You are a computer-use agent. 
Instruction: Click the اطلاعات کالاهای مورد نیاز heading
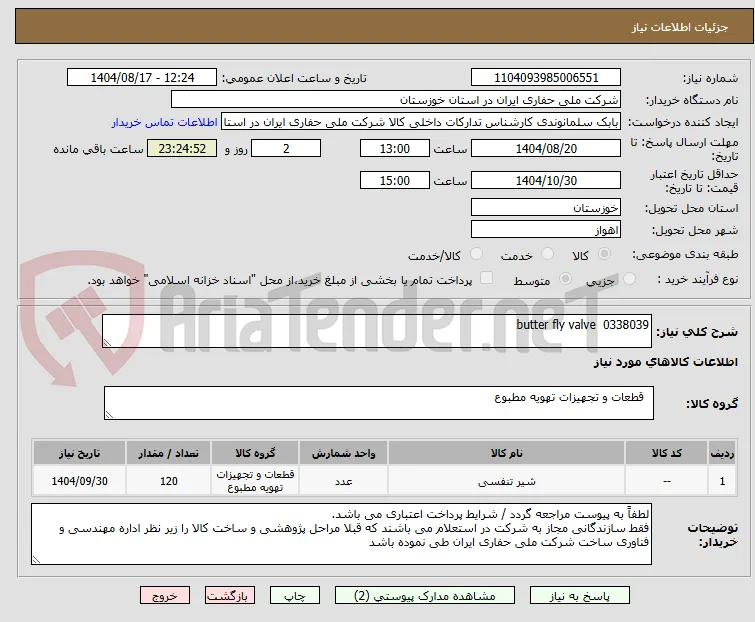pos(665,362)
